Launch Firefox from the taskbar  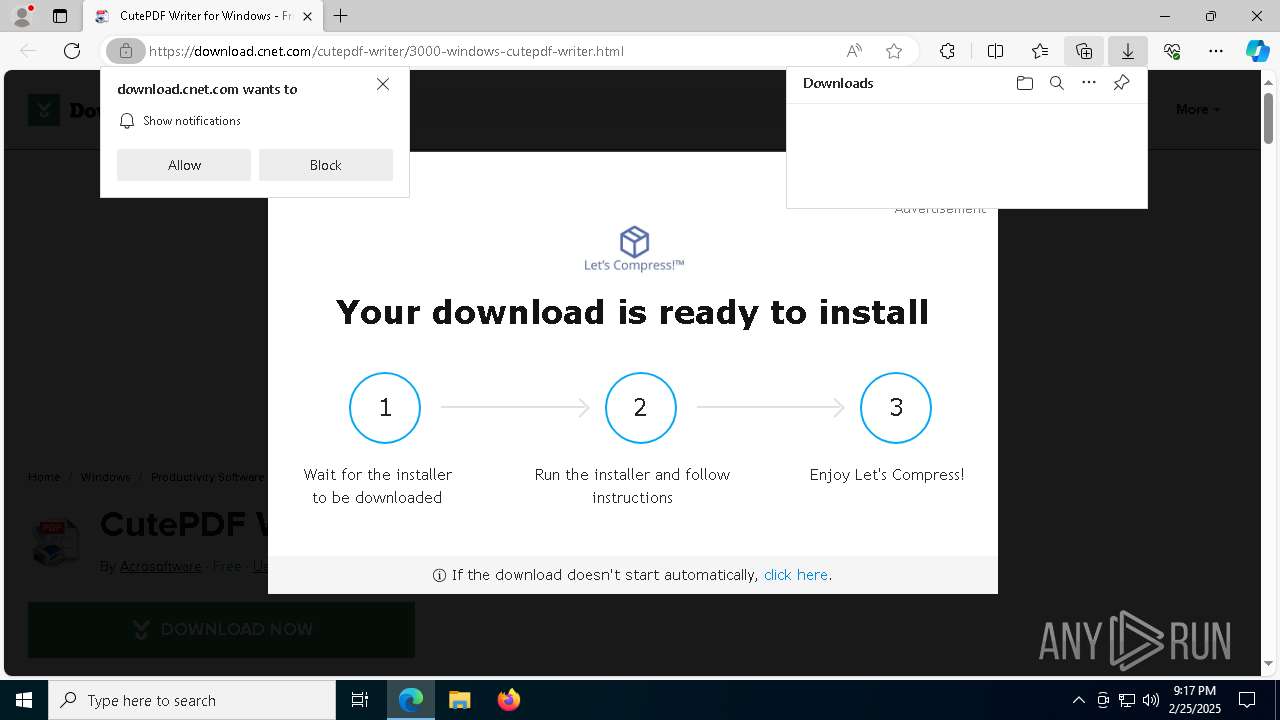[508, 700]
